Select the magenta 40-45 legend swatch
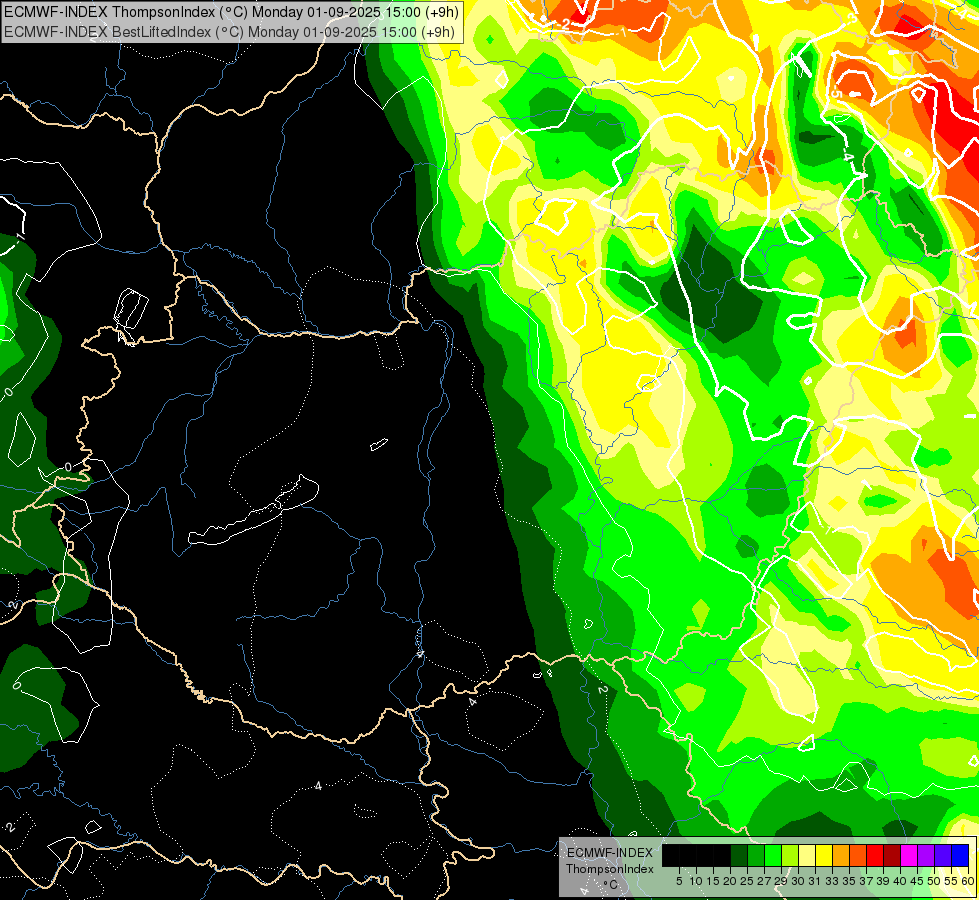 pos(909,855)
